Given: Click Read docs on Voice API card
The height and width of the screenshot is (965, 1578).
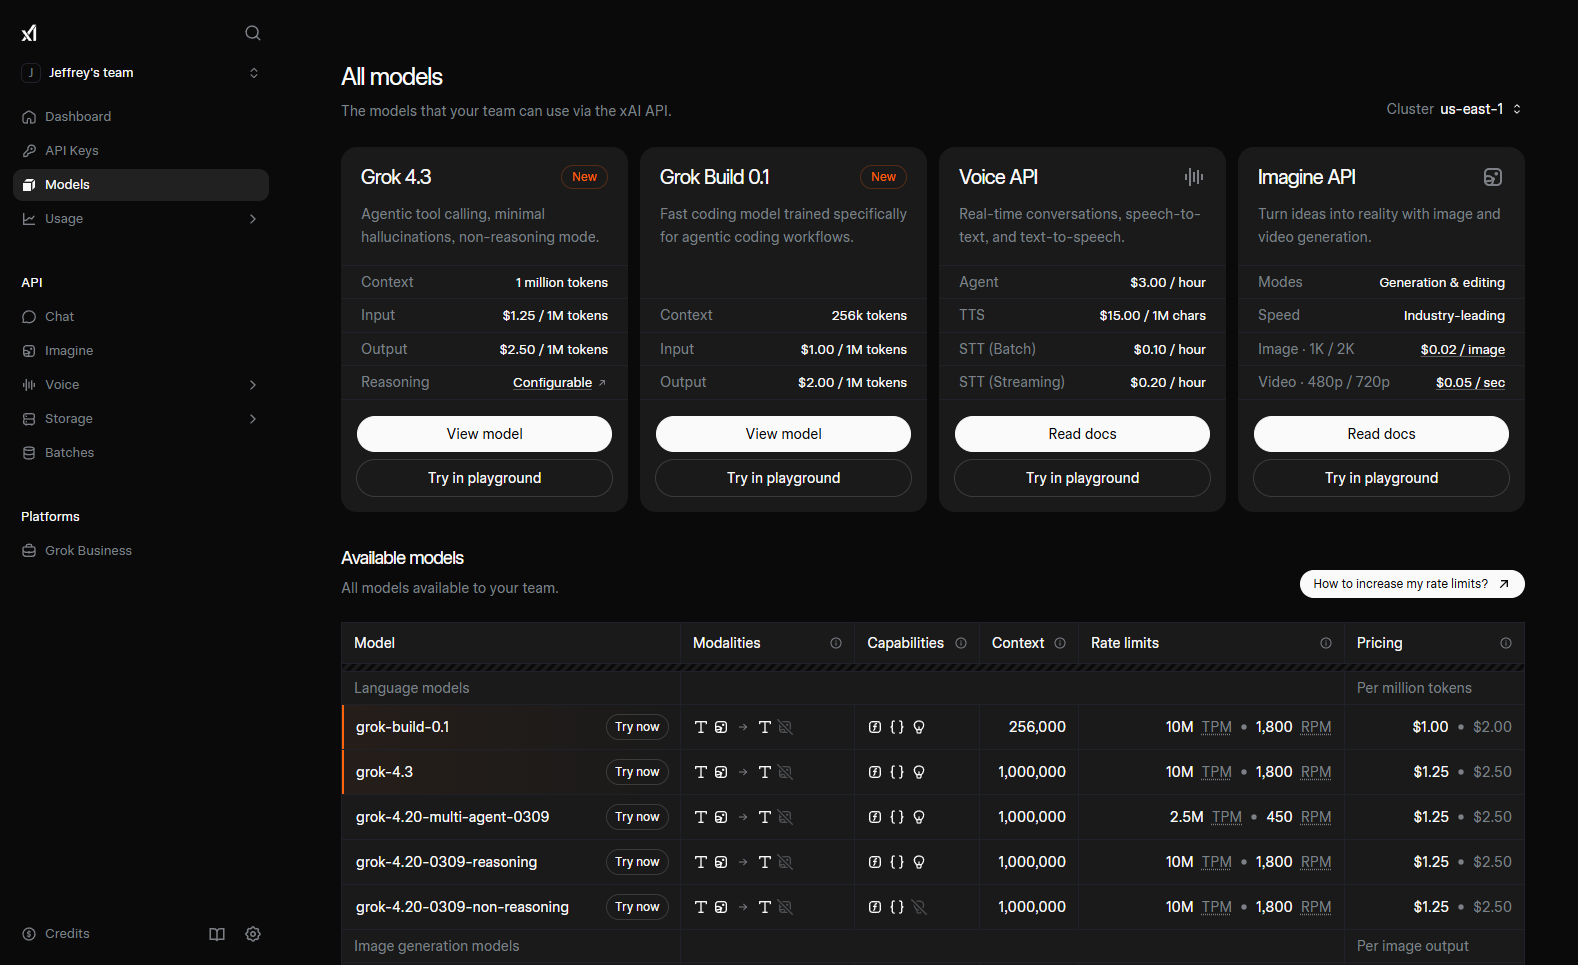Looking at the screenshot, I should point(1082,434).
